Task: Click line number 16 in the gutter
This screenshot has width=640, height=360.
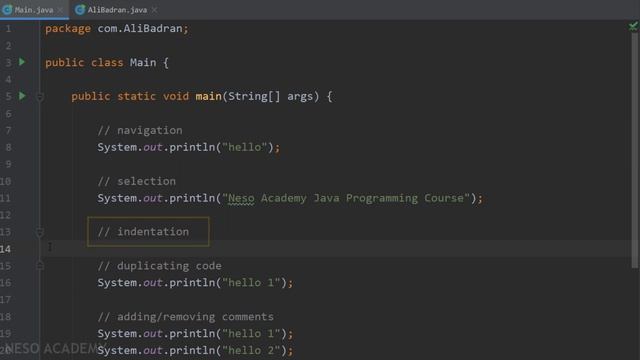Action: pyautogui.click(x=5, y=283)
